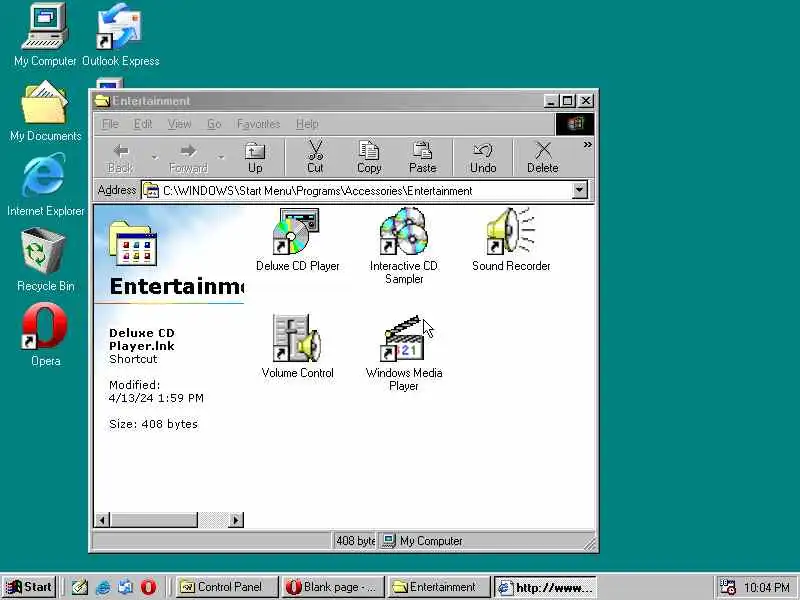
Task: Show more toolbar buttons via chevron
Action: pyautogui.click(x=587, y=145)
